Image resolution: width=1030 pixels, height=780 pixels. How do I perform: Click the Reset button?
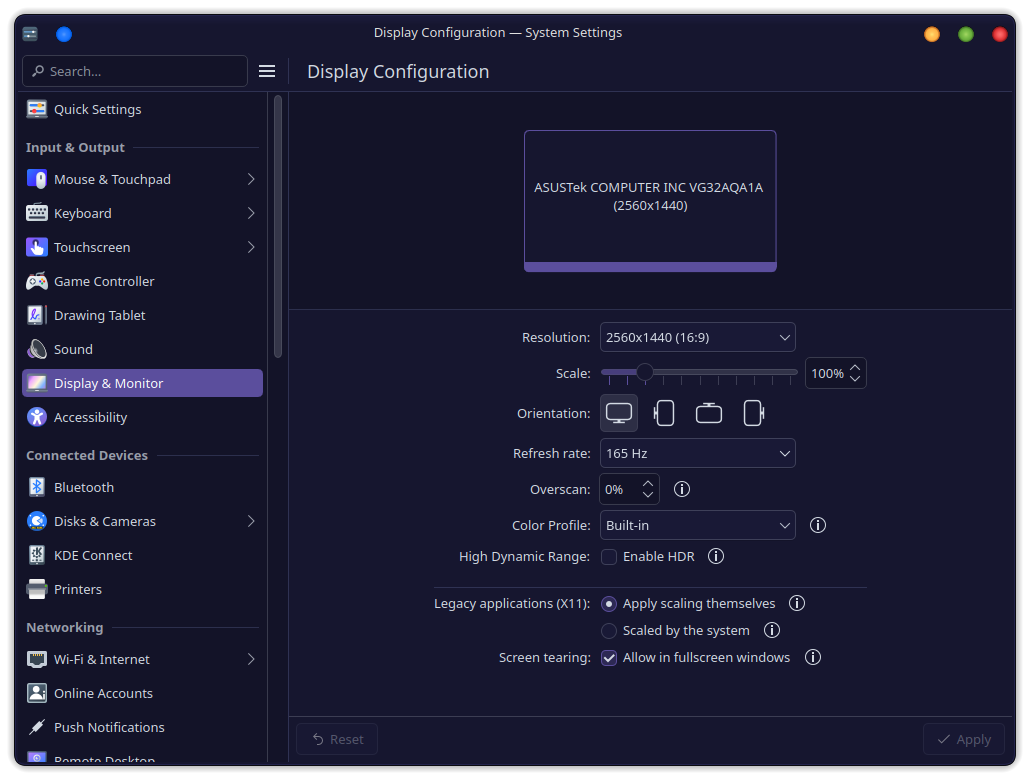tap(337, 739)
